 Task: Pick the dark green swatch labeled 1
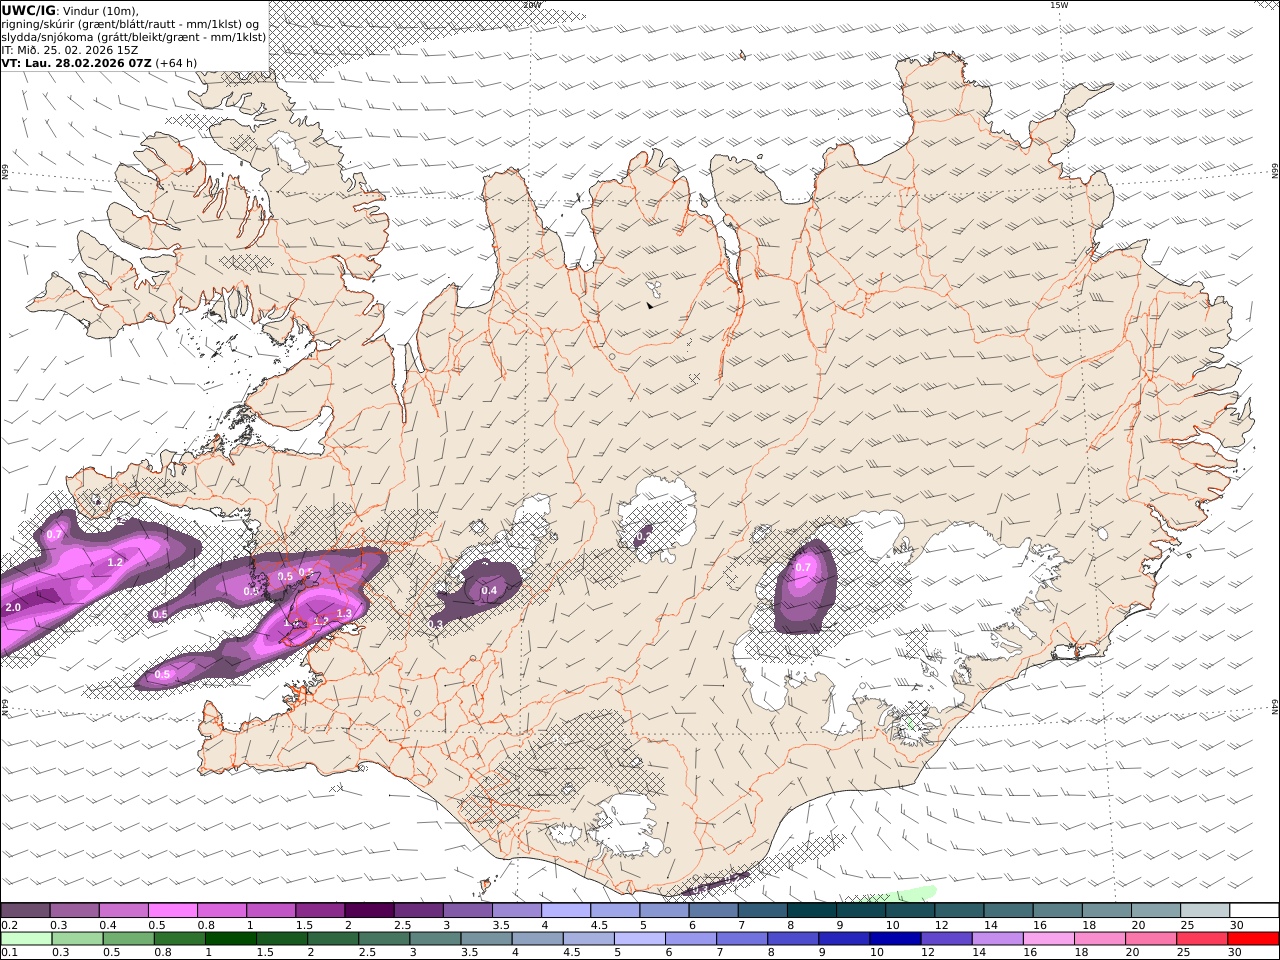tap(231, 939)
